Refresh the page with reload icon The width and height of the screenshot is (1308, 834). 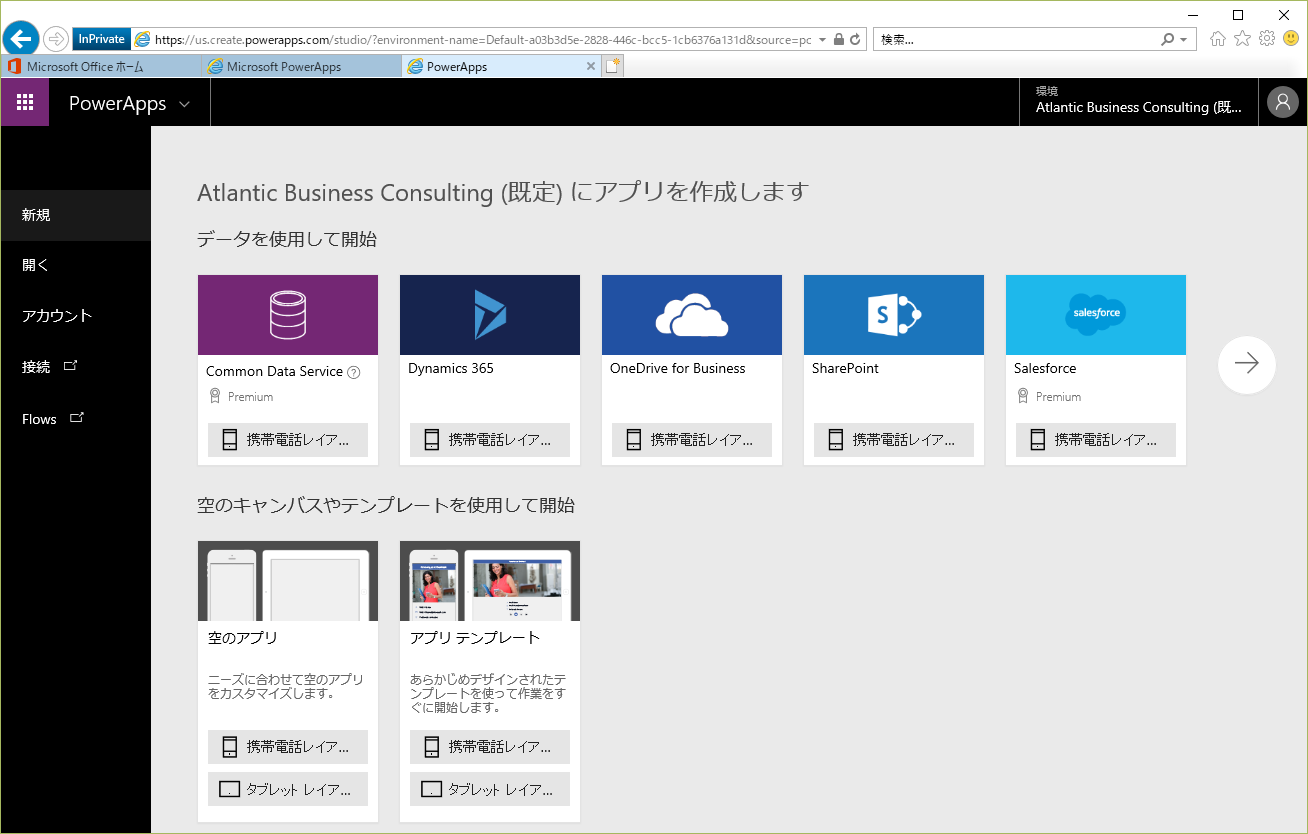[855, 40]
